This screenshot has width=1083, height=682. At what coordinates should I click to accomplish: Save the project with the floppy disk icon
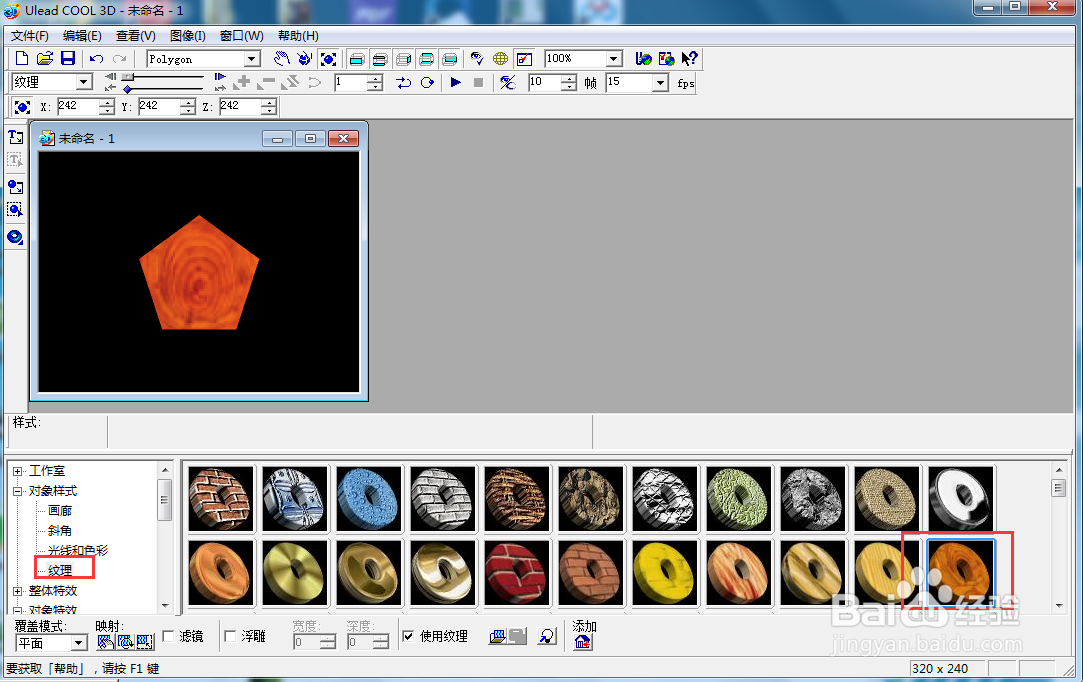pos(68,59)
